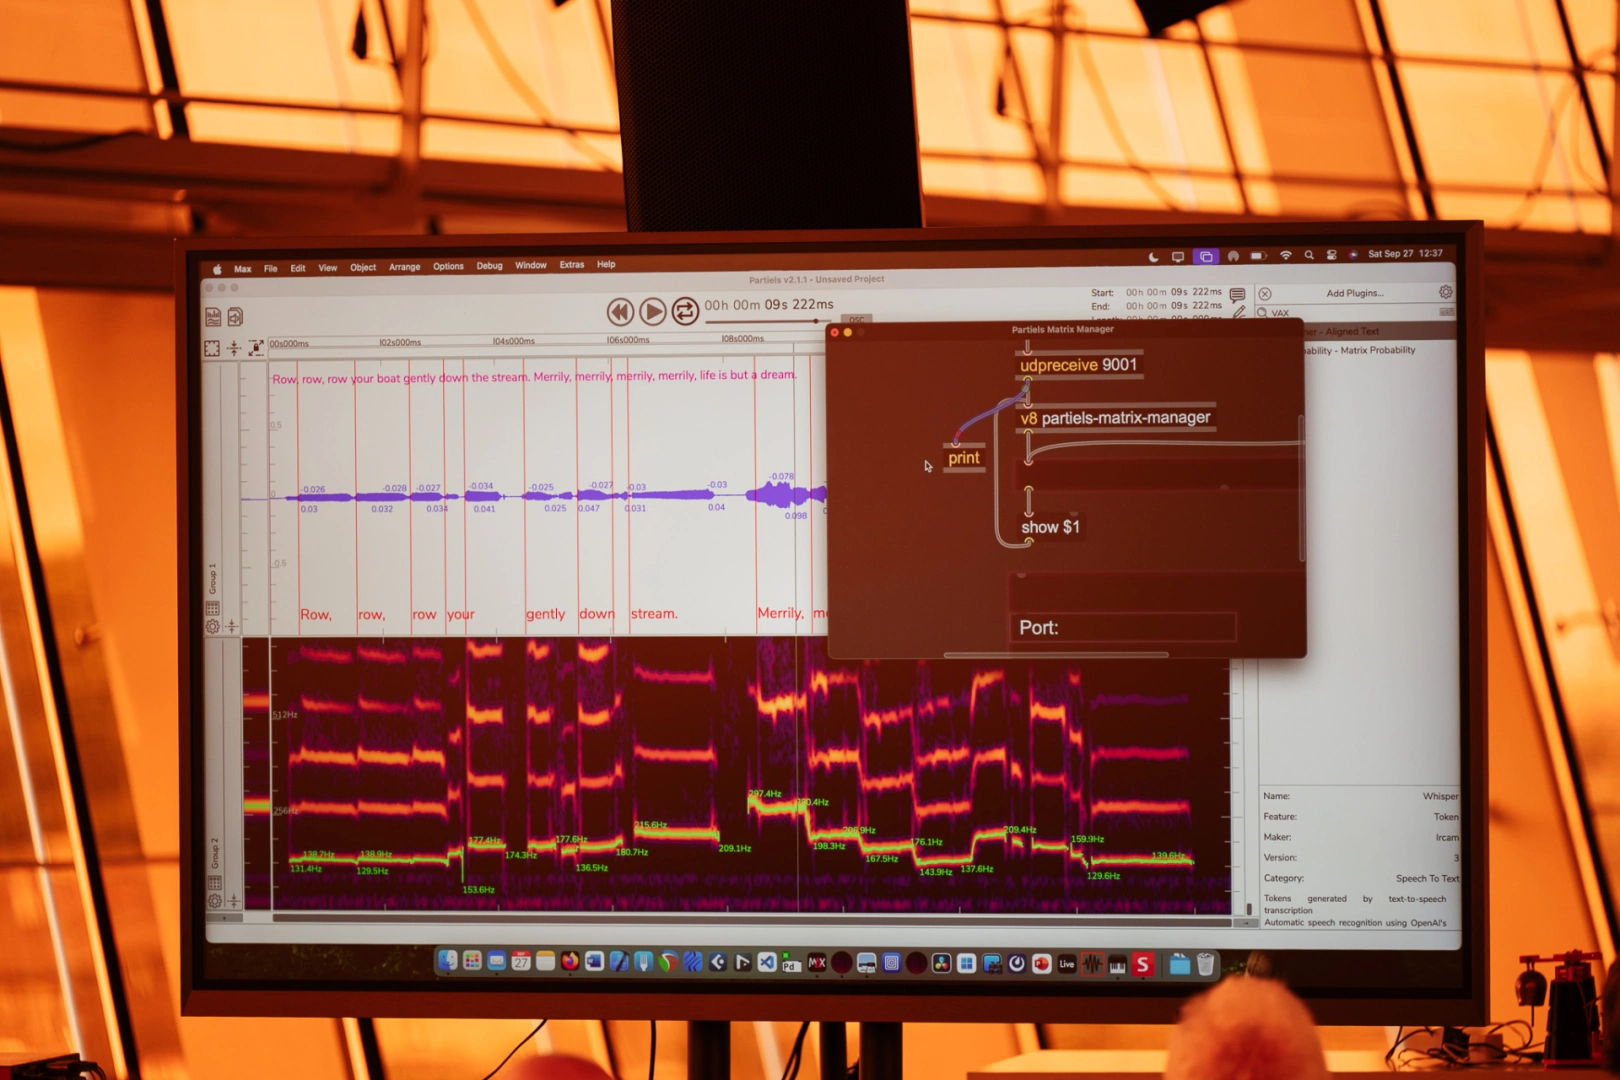Close the Add Plugins panel
Image resolution: width=1620 pixels, height=1080 pixels.
(x=1265, y=294)
